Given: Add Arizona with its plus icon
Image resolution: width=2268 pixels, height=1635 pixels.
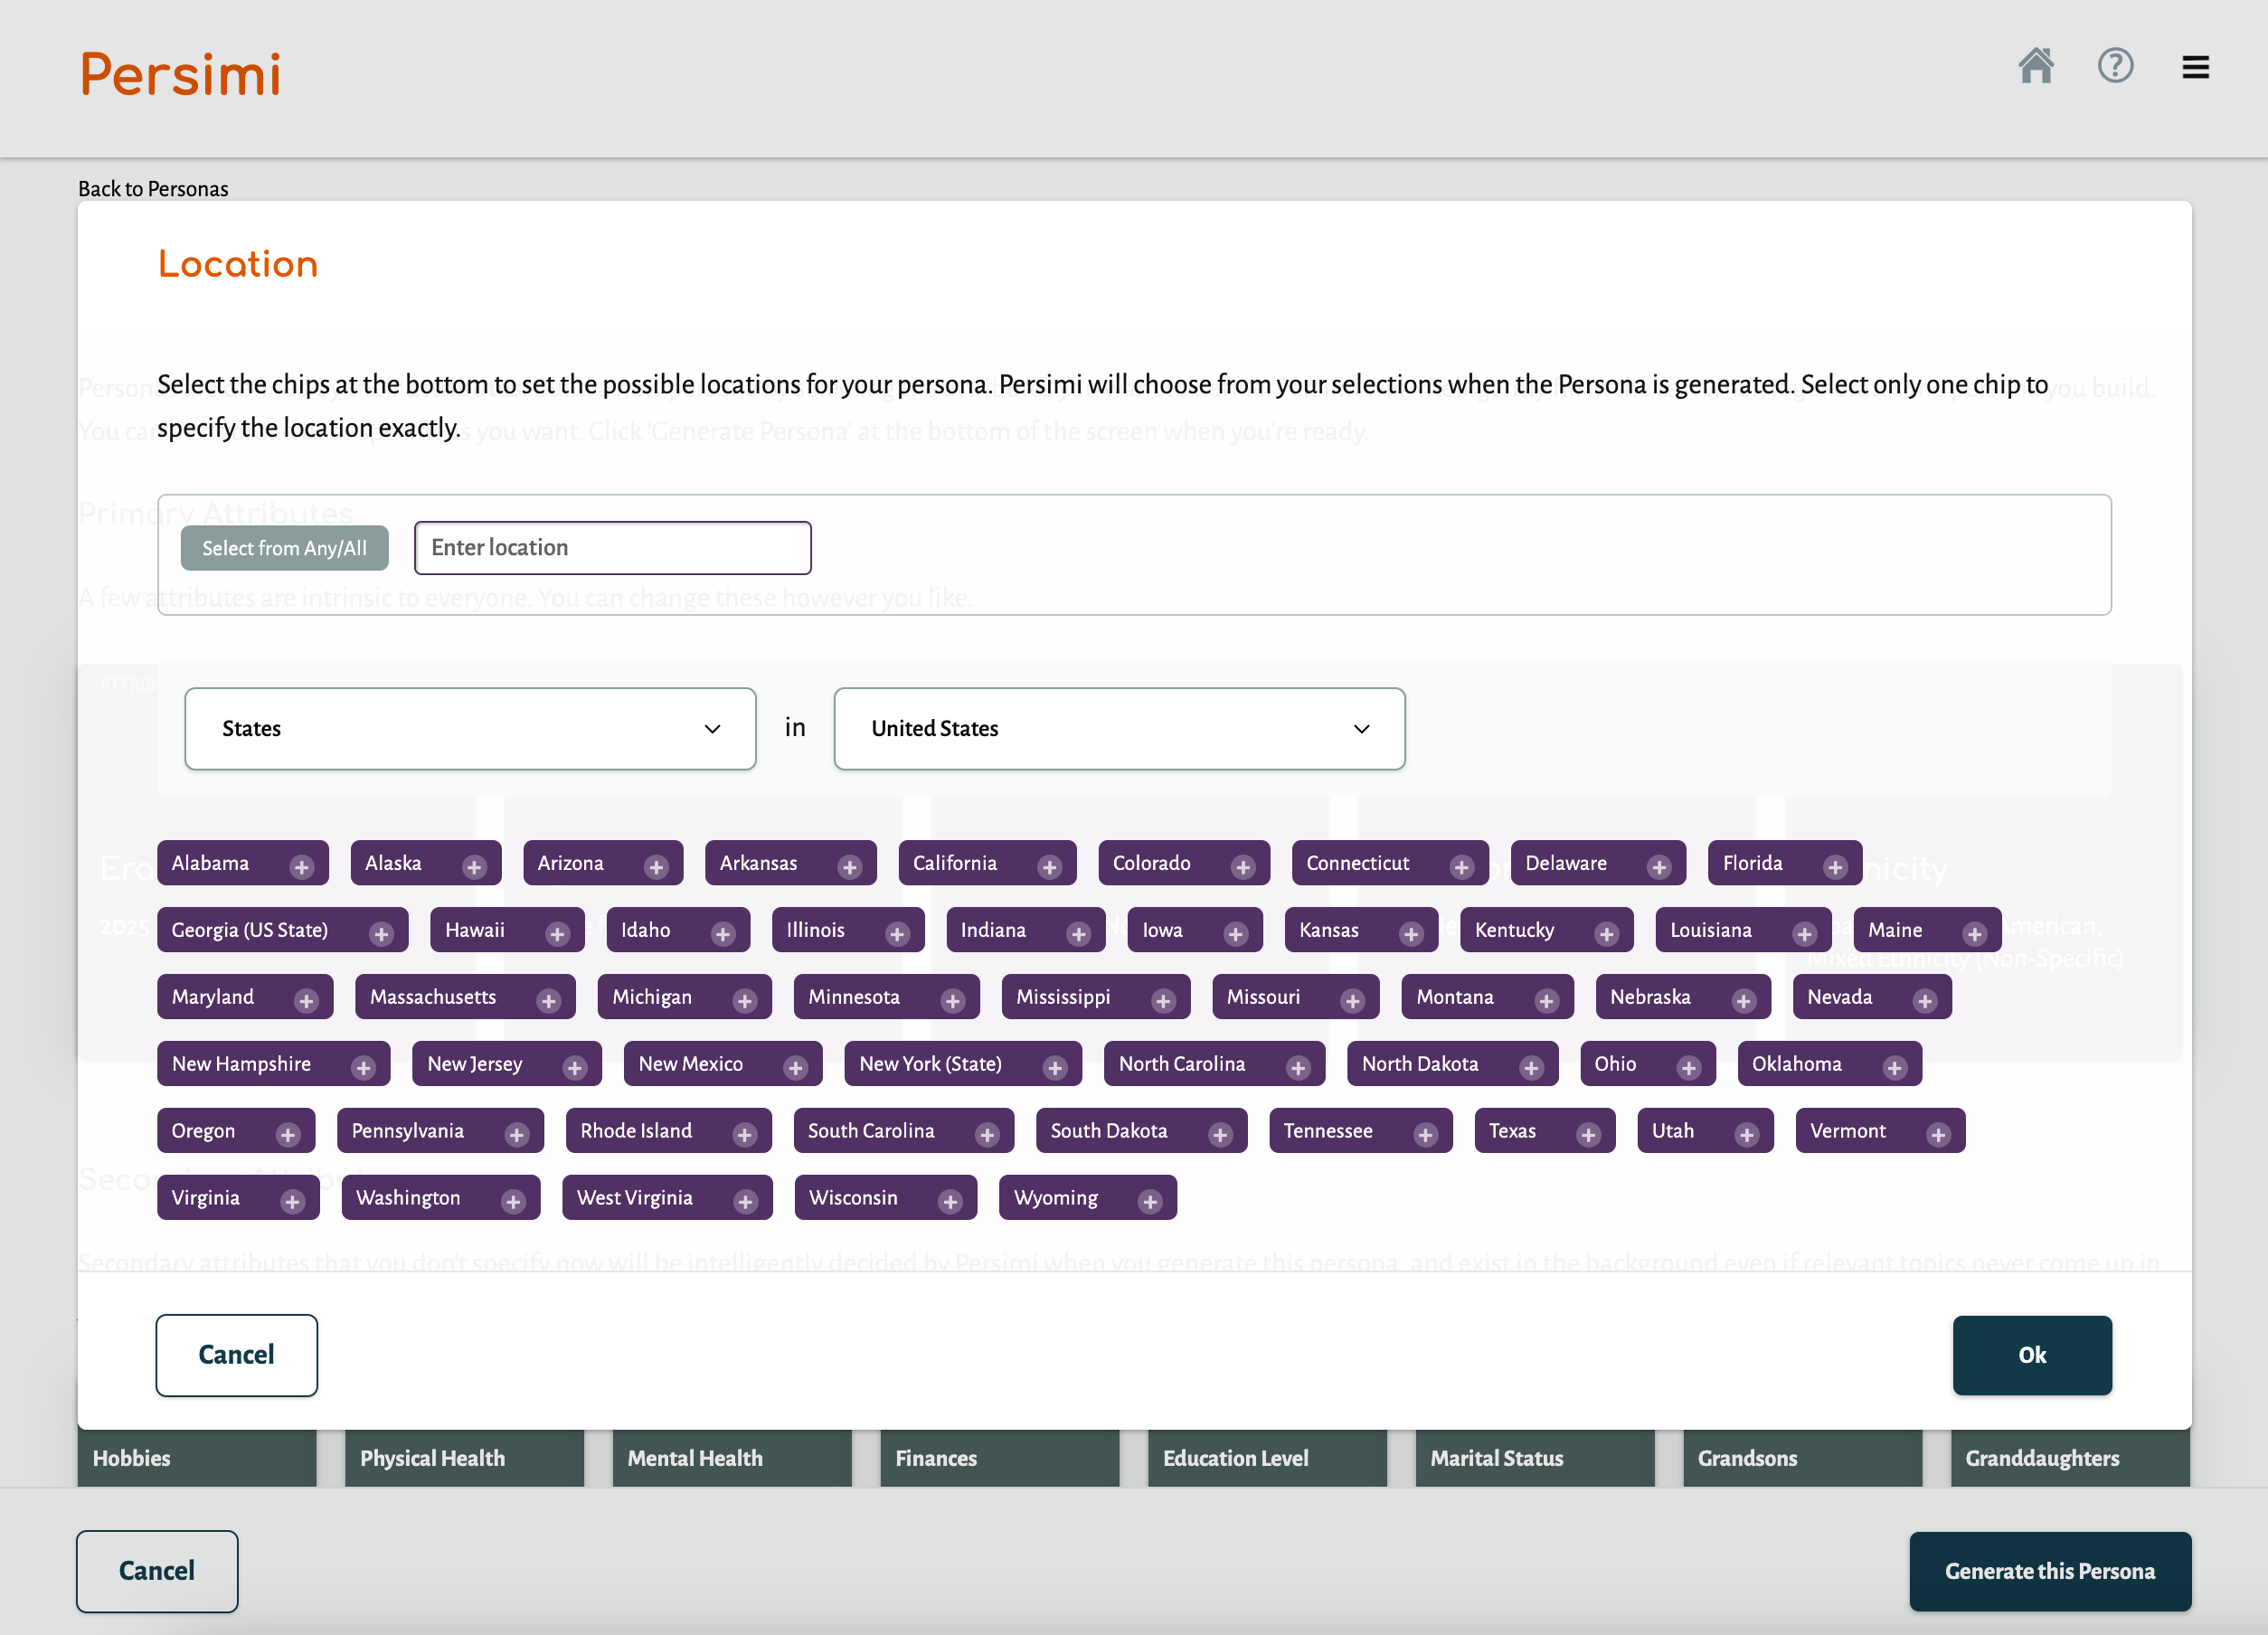Looking at the screenshot, I should [656, 867].
